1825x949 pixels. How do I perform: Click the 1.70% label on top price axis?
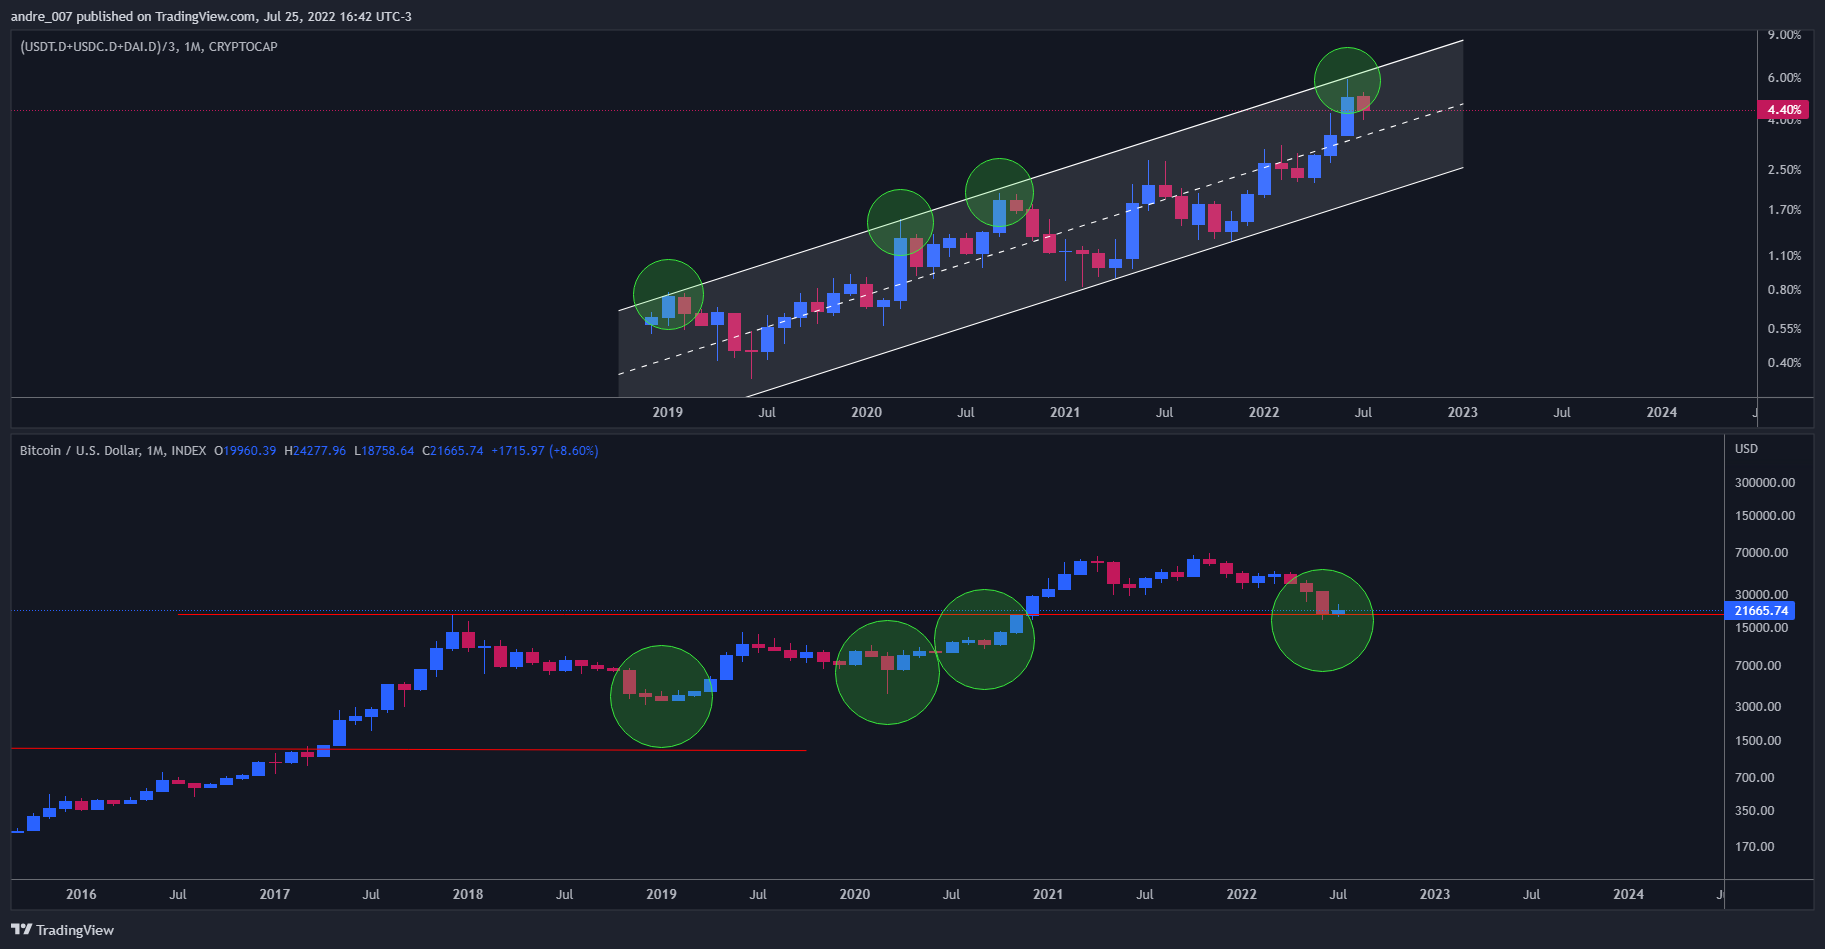click(x=1784, y=209)
